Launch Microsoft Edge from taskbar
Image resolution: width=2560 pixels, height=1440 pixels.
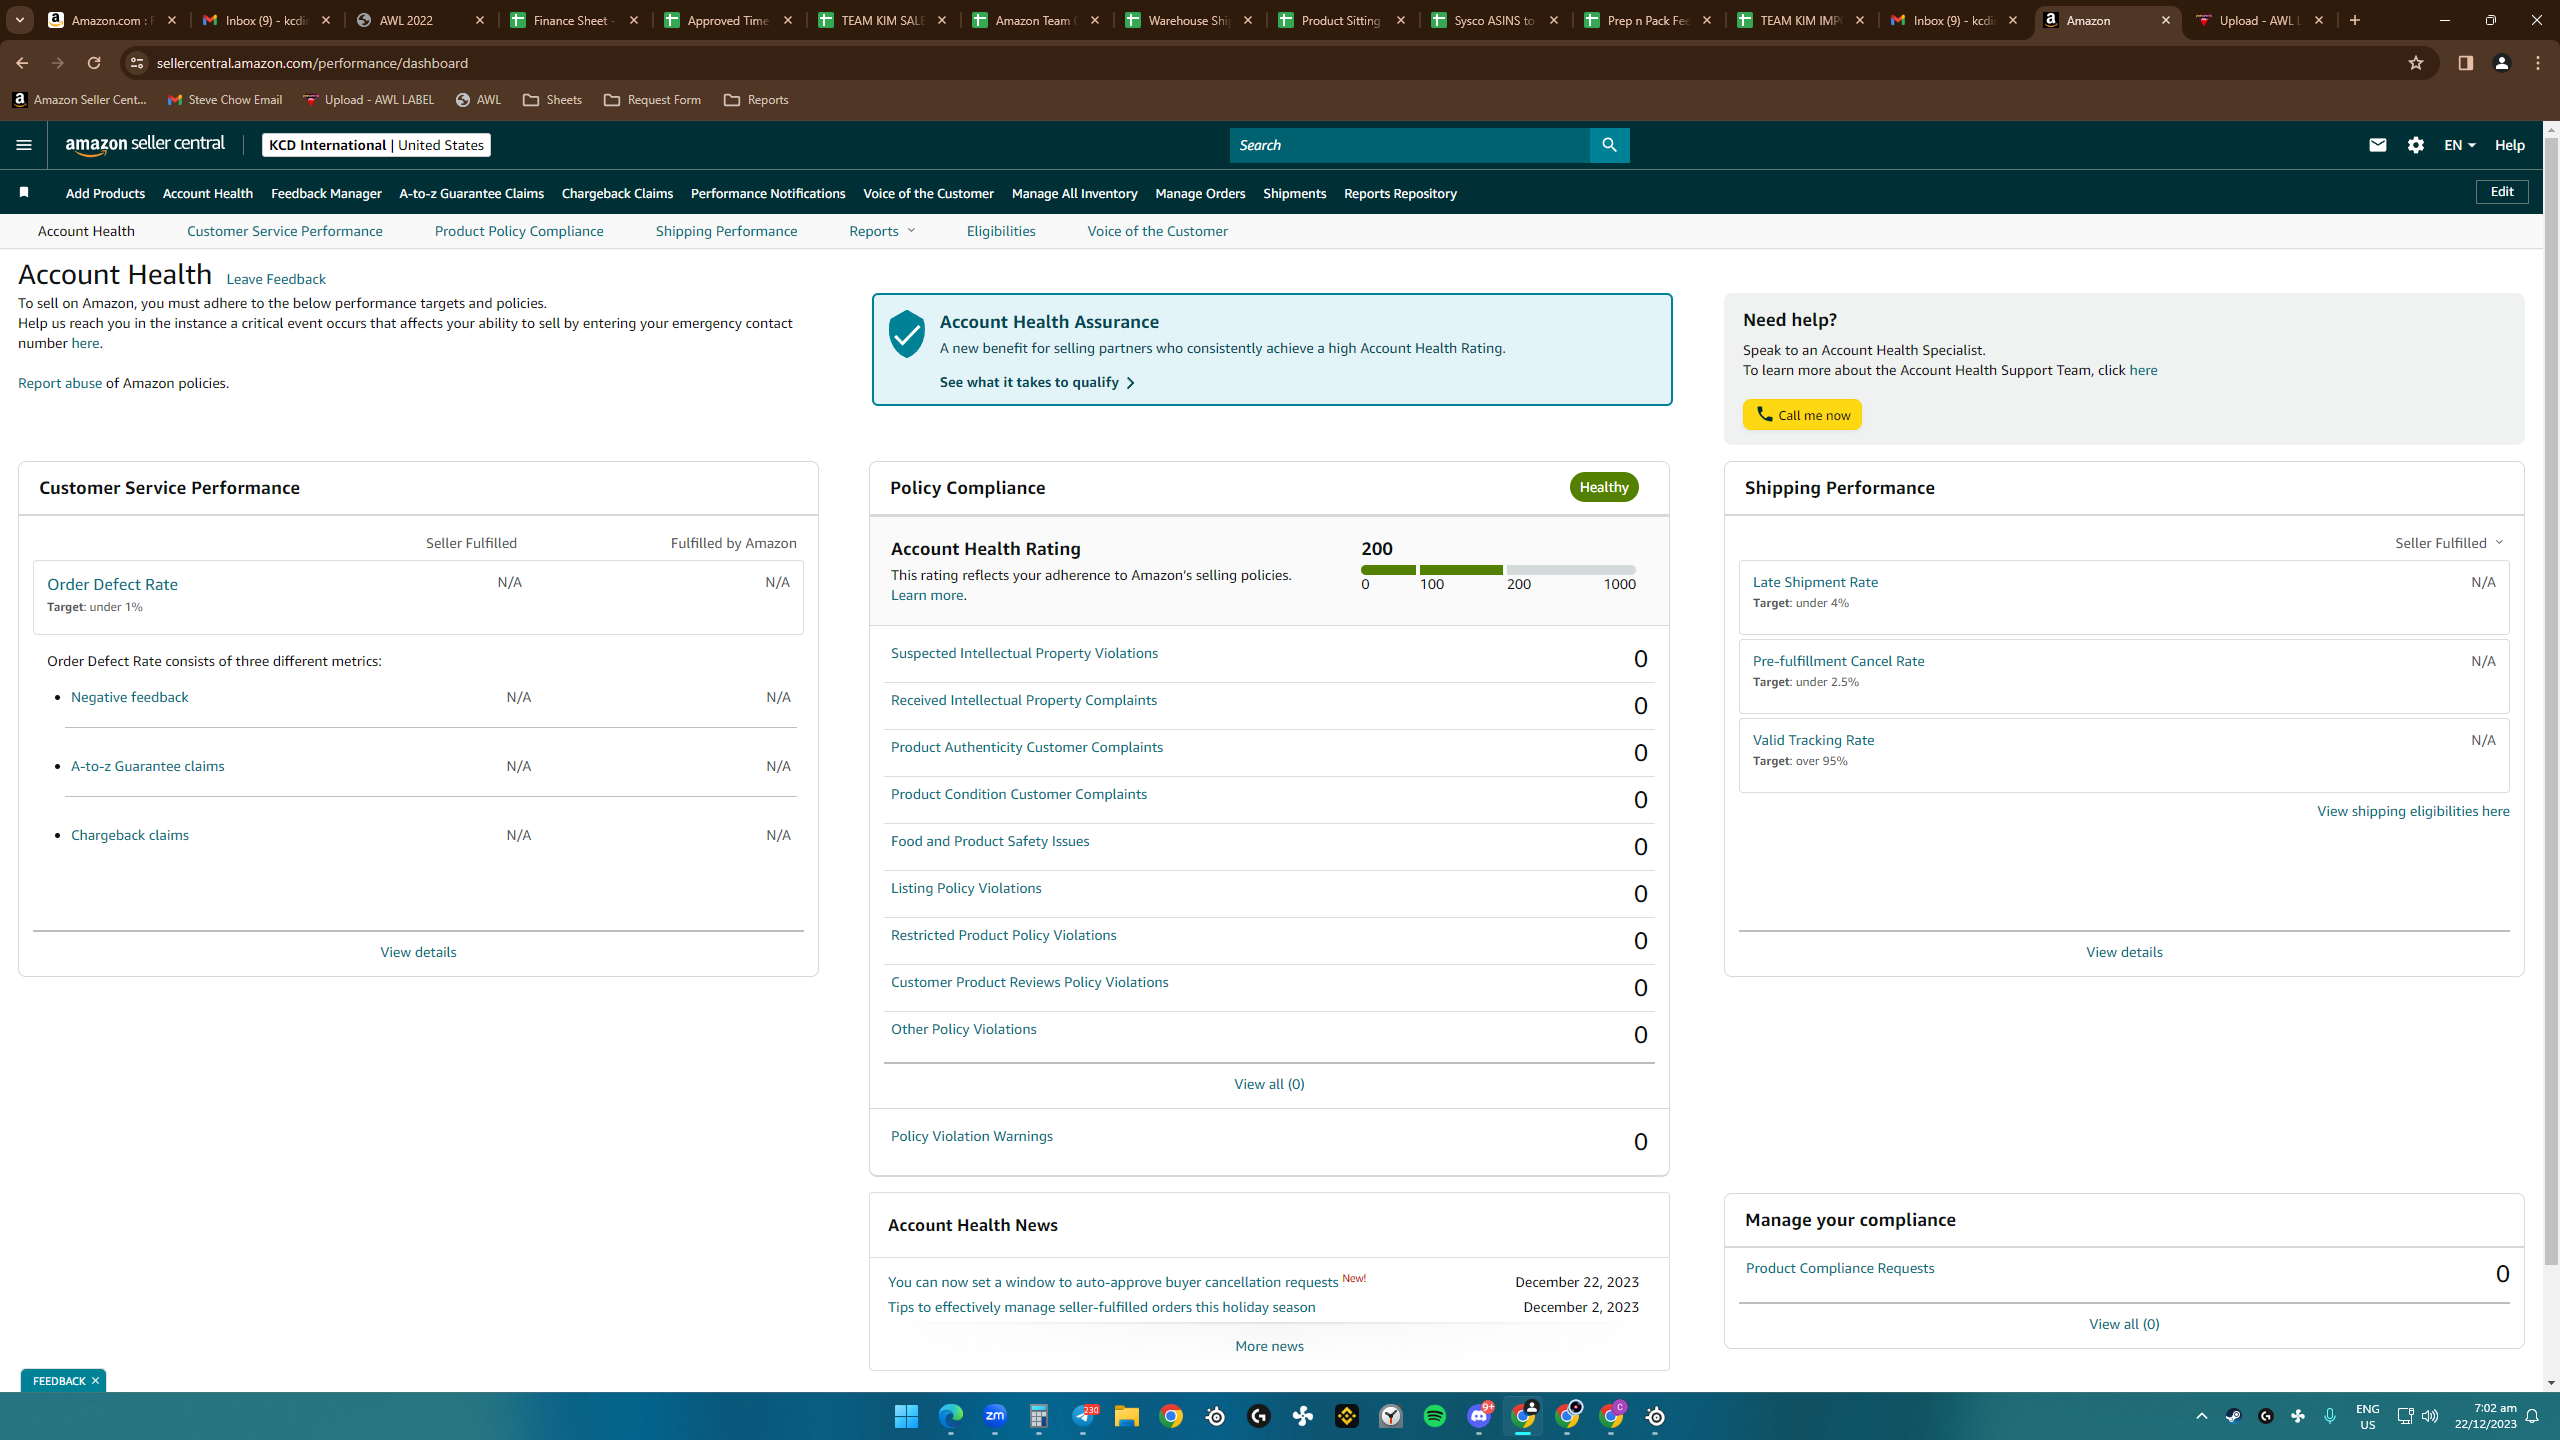coord(950,1416)
